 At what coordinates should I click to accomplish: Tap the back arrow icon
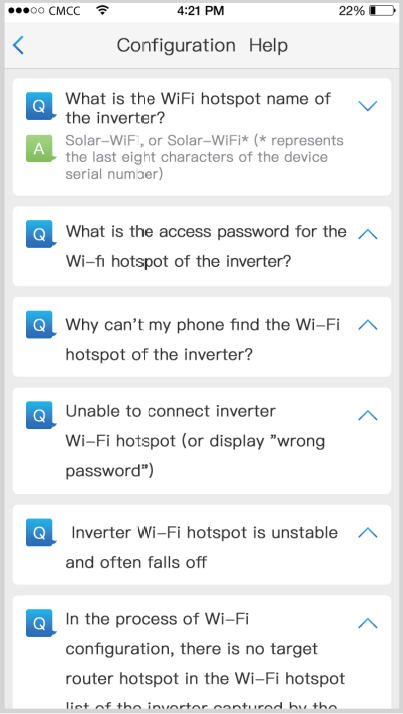click(18, 46)
